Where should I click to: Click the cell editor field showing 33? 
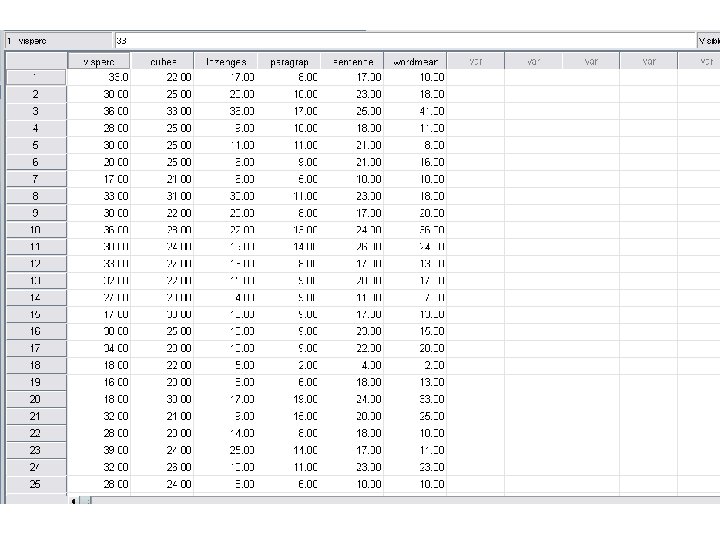pyautogui.click(x=405, y=41)
